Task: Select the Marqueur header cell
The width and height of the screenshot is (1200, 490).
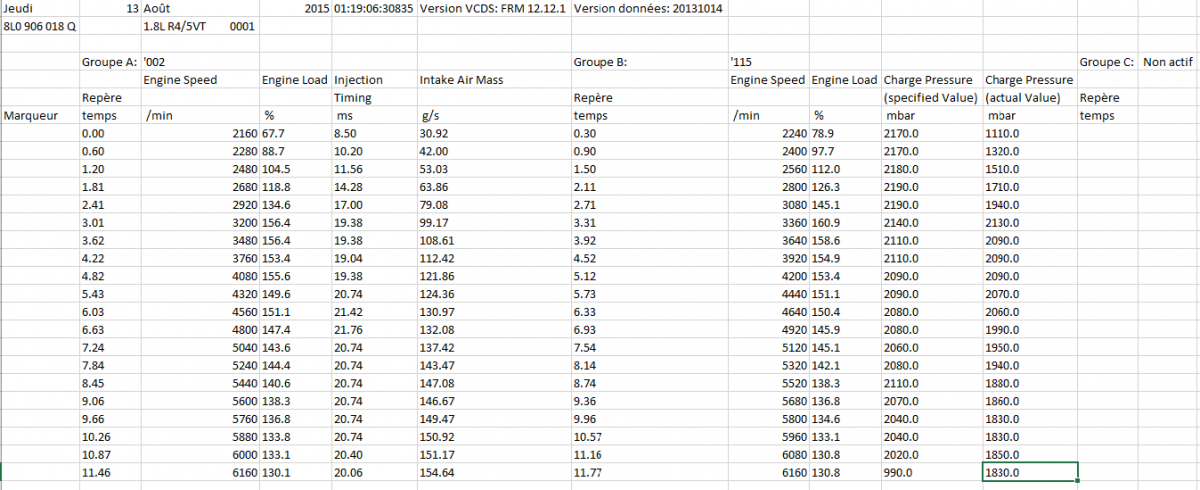Action: click(30, 116)
